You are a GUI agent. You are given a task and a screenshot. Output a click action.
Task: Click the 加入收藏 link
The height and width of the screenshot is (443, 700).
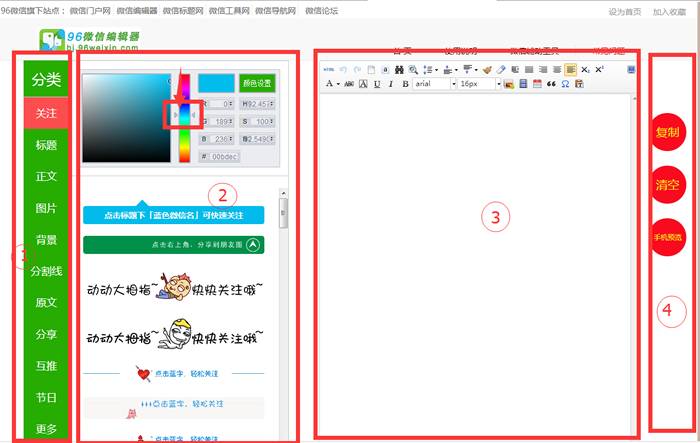click(x=669, y=12)
